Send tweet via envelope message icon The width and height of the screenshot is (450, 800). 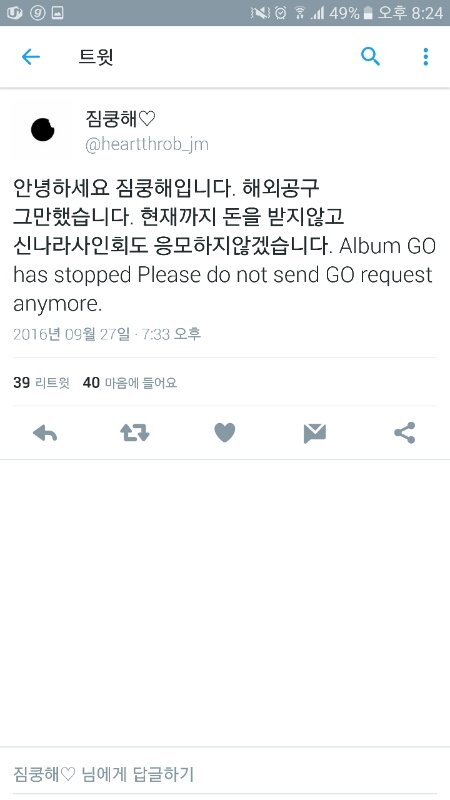pos(315,433)
